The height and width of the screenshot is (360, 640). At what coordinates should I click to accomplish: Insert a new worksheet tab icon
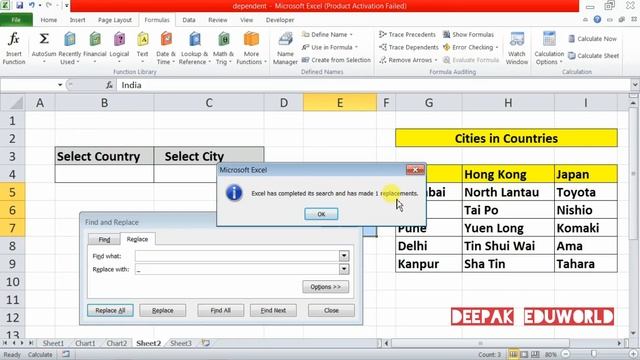pos(206,343)
